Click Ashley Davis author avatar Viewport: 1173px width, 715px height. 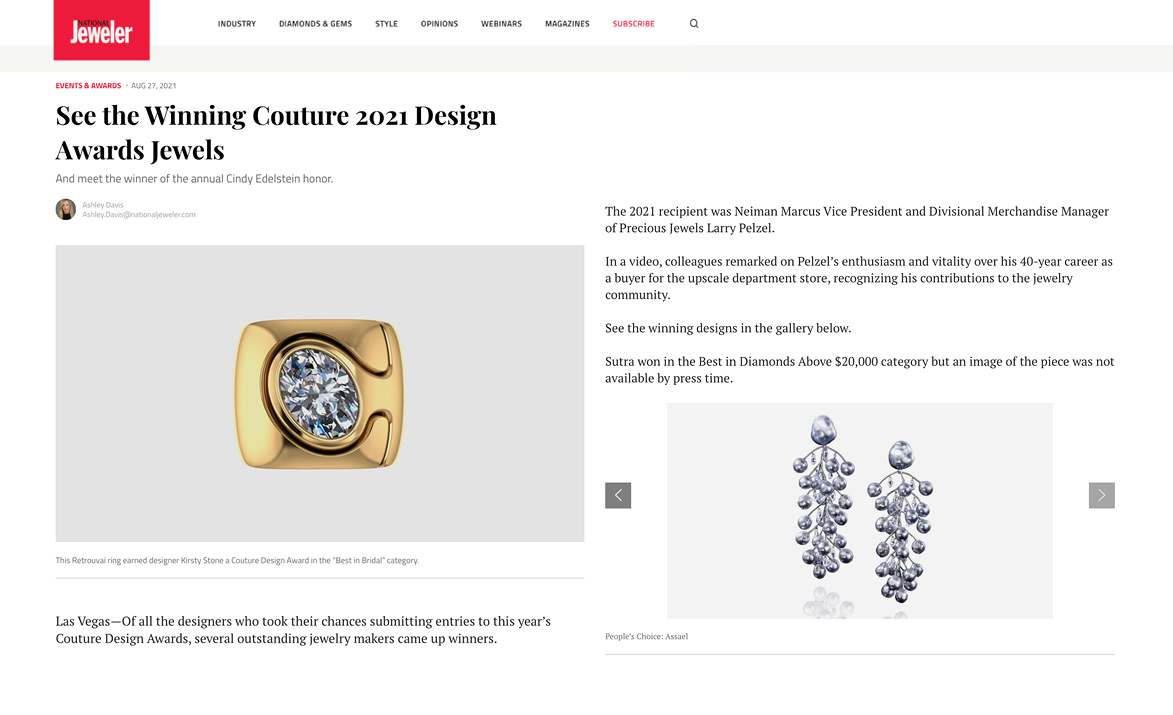click(x=66, y=209)
